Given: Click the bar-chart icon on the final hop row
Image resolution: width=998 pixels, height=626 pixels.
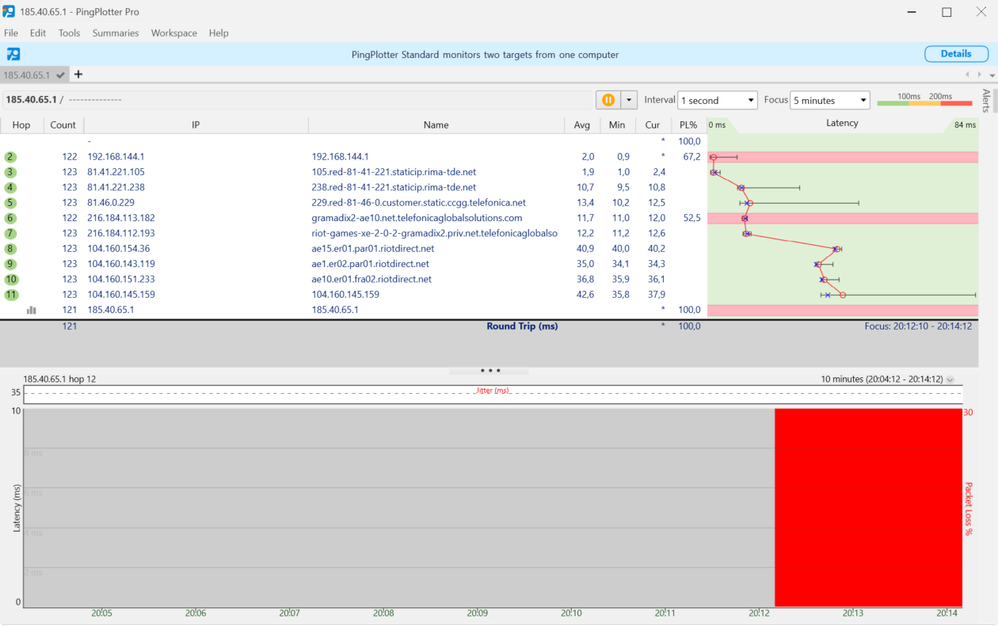Looking at the screenshot, I should pyautogui.click(x=31, y=310).
